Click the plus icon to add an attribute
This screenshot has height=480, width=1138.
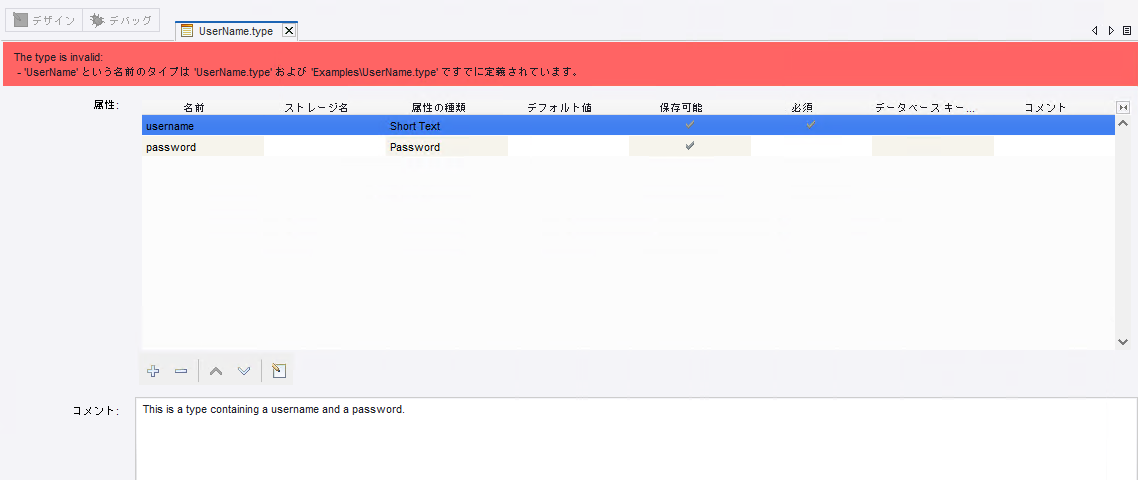[153, 371]
